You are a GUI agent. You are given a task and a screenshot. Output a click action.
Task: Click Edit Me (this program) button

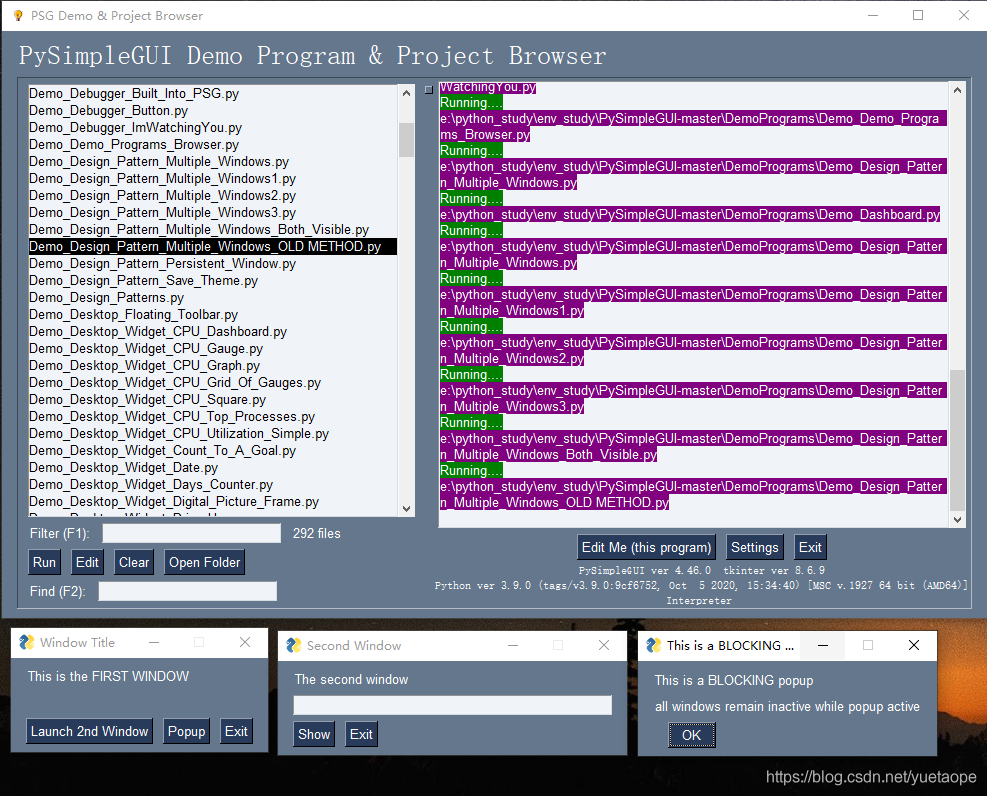click(646, 547)
